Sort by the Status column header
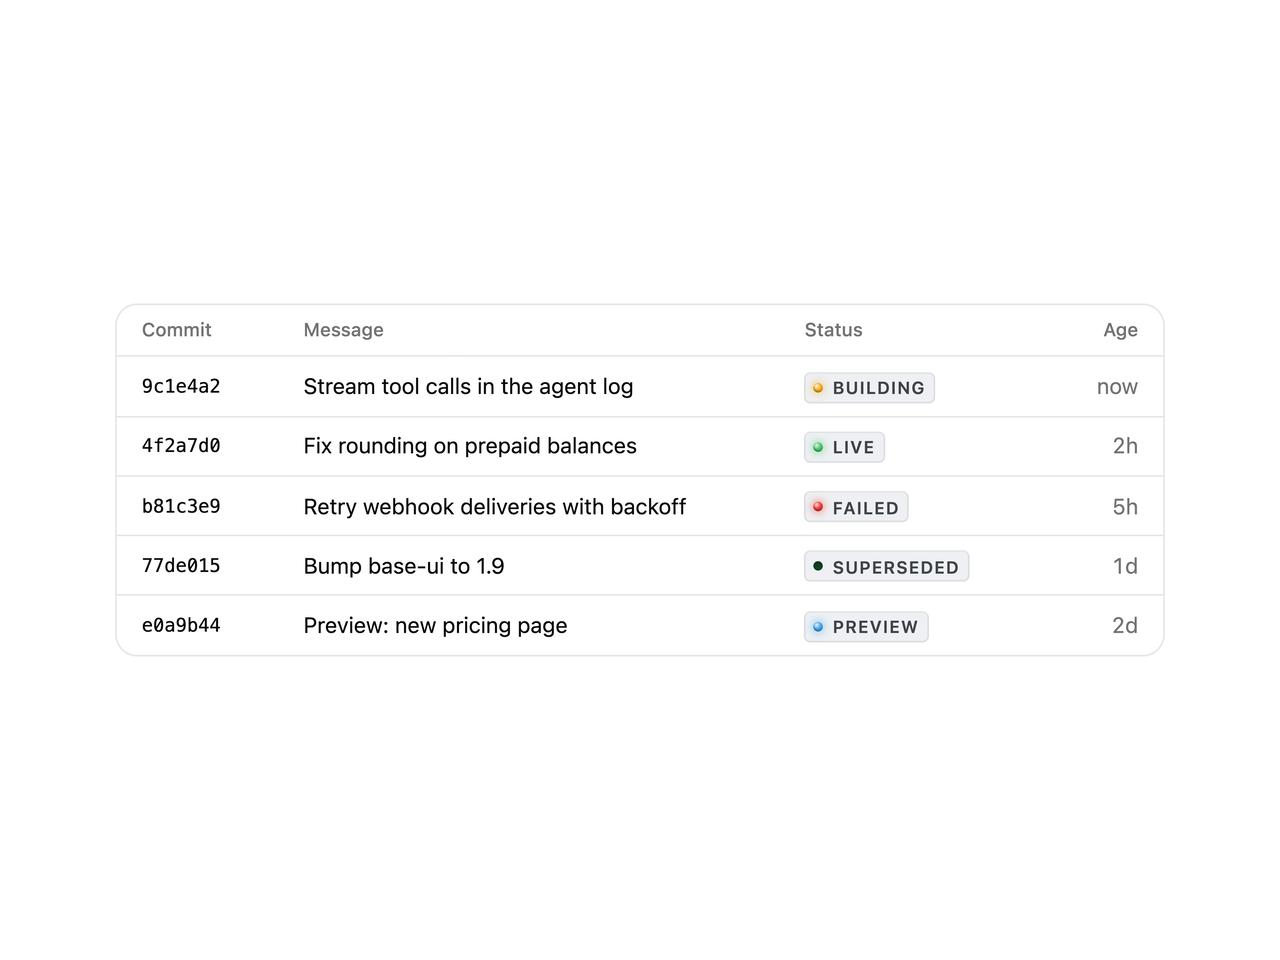The image size is (1280, 960). 833,330
